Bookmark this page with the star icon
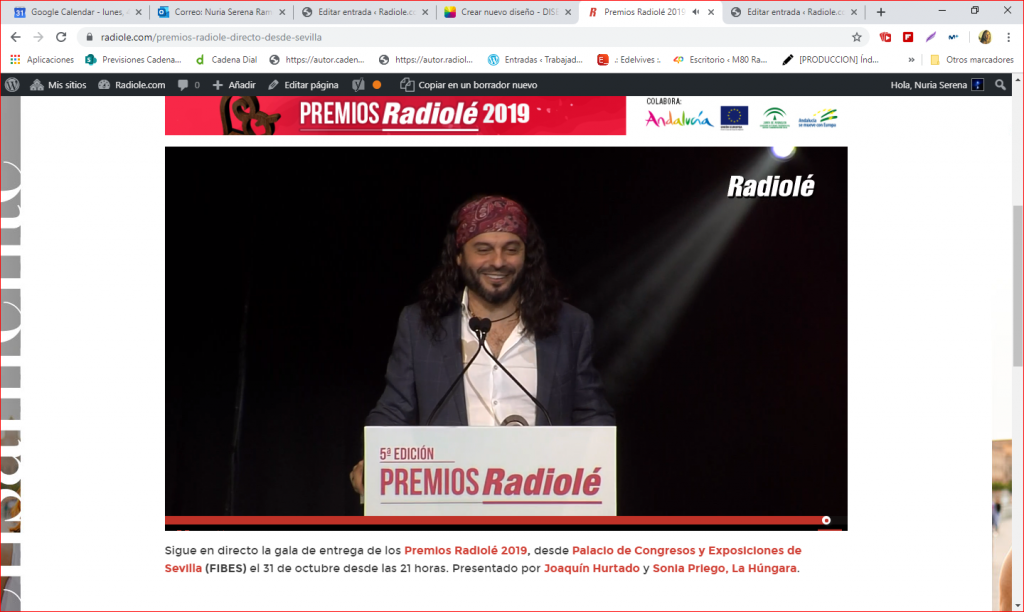1024x612 pixels. (856, 37)
